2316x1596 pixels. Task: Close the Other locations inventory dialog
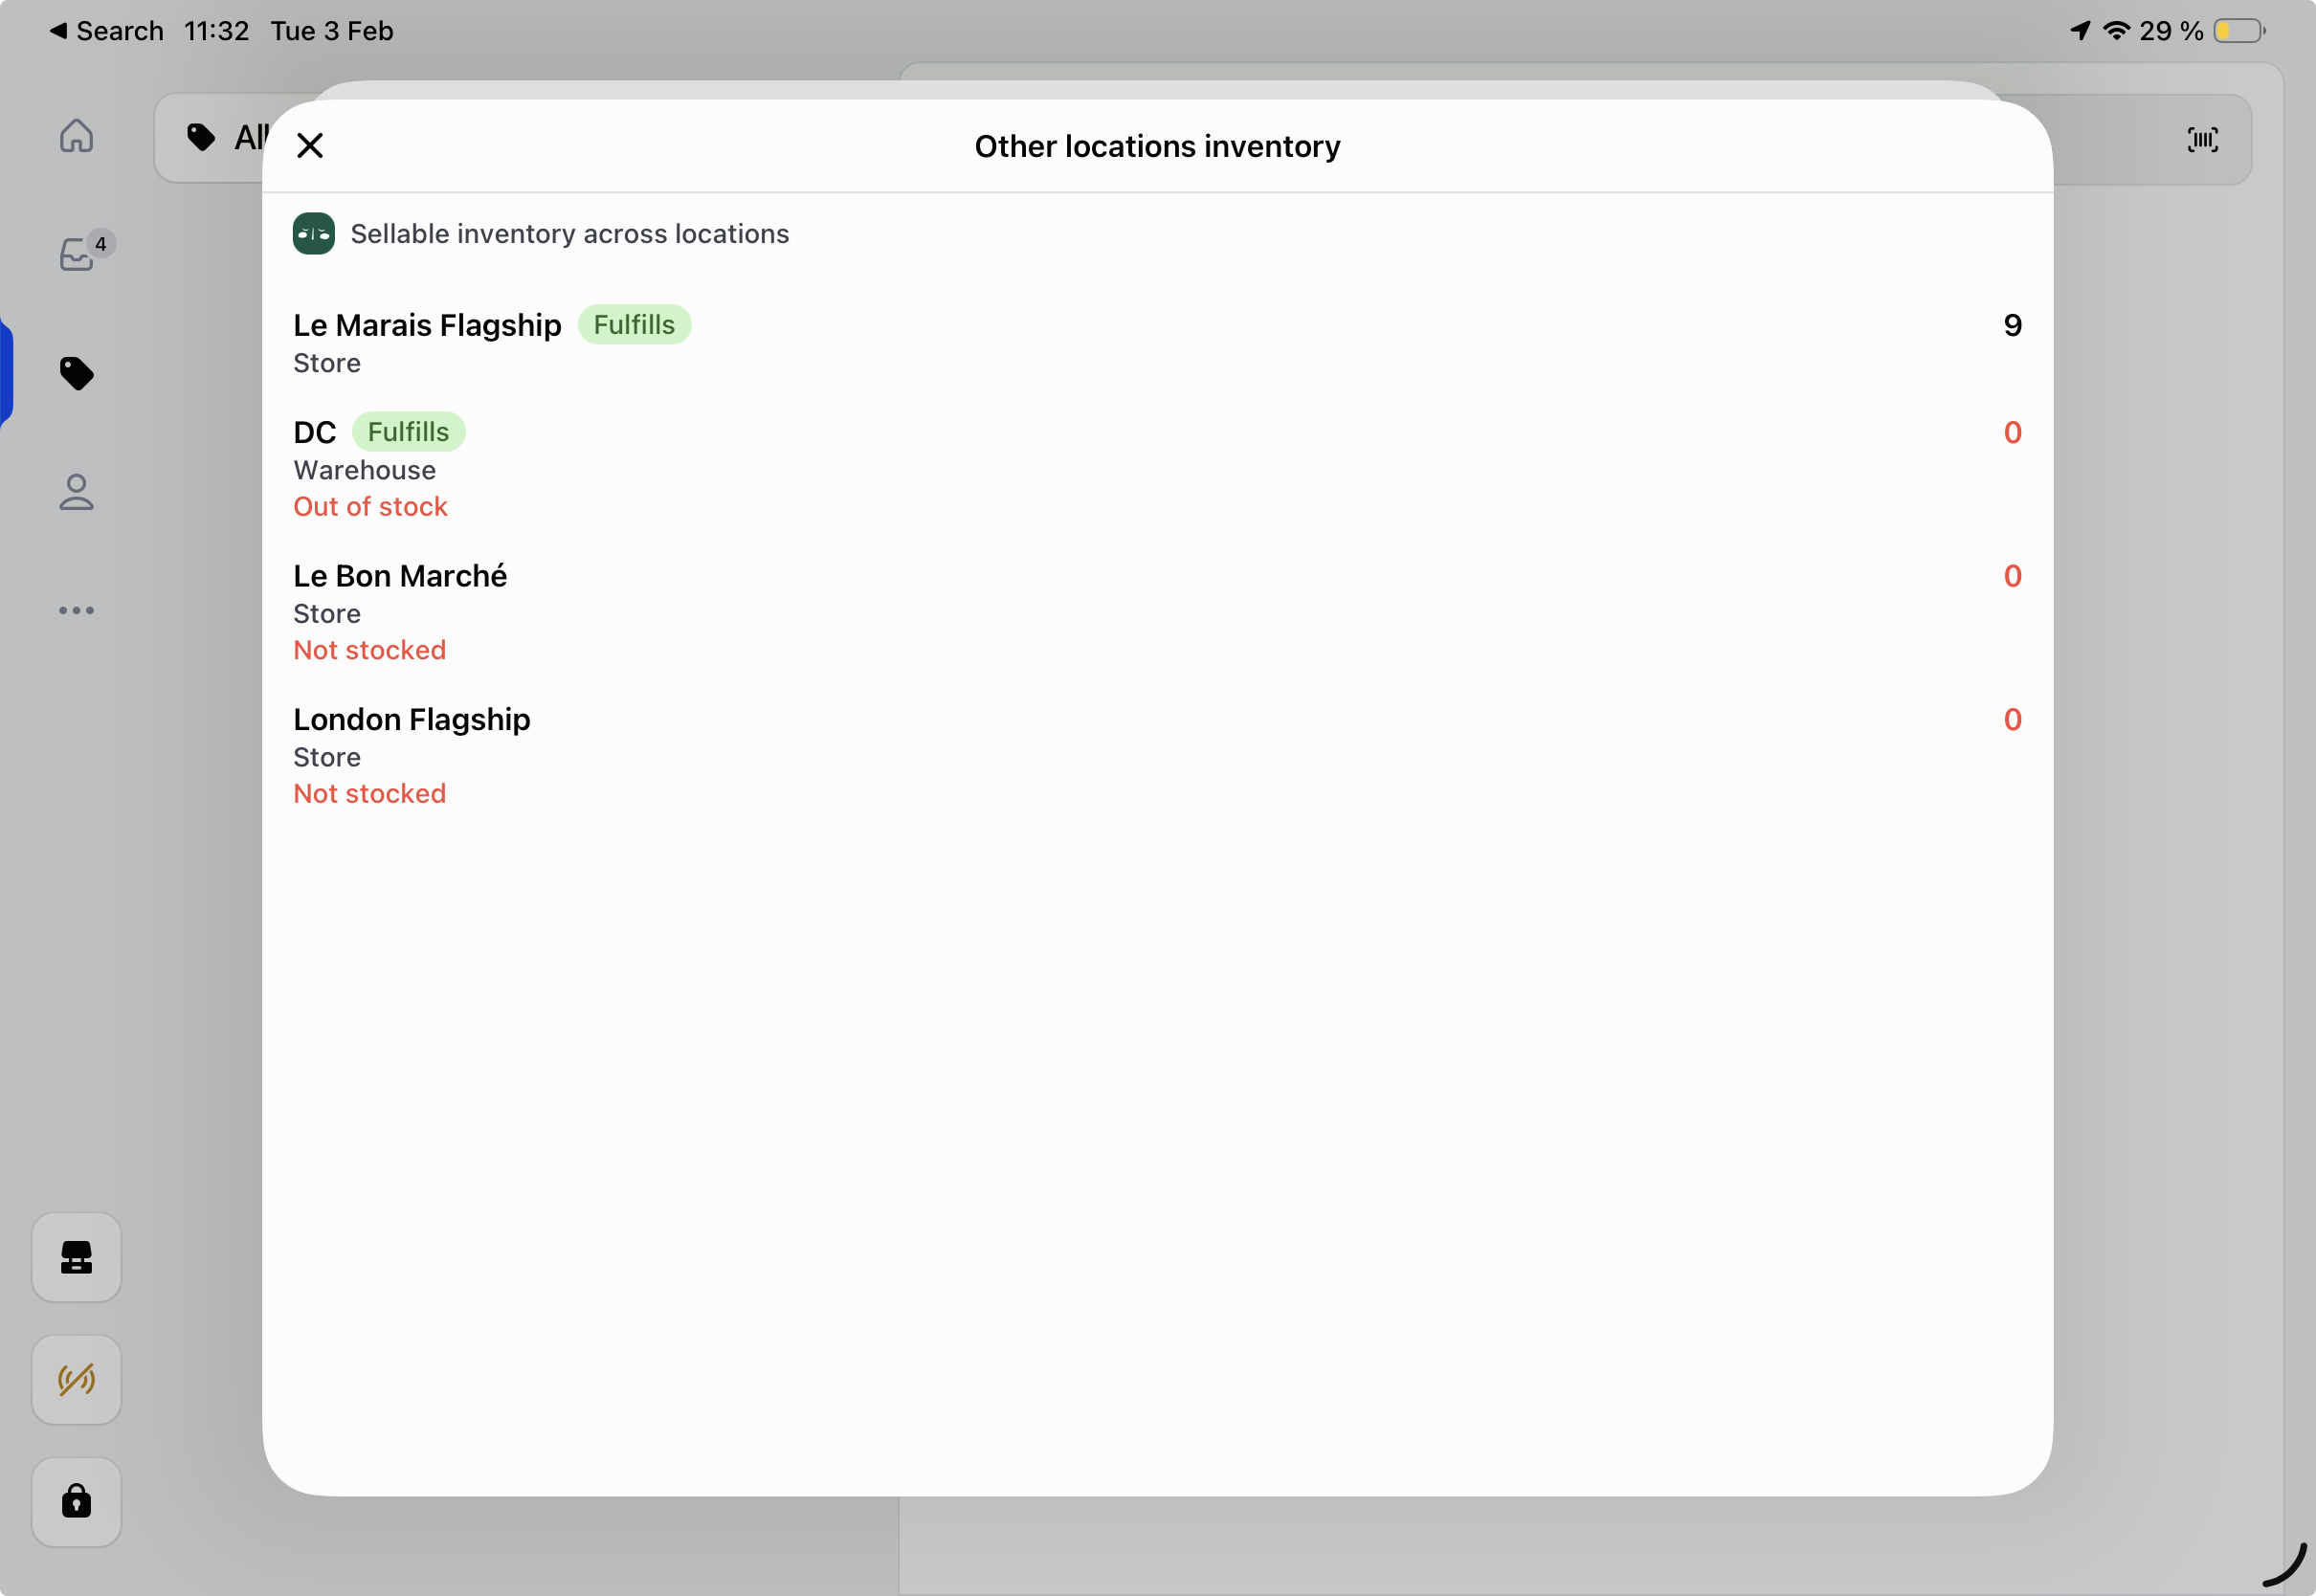tap(309, 145)
